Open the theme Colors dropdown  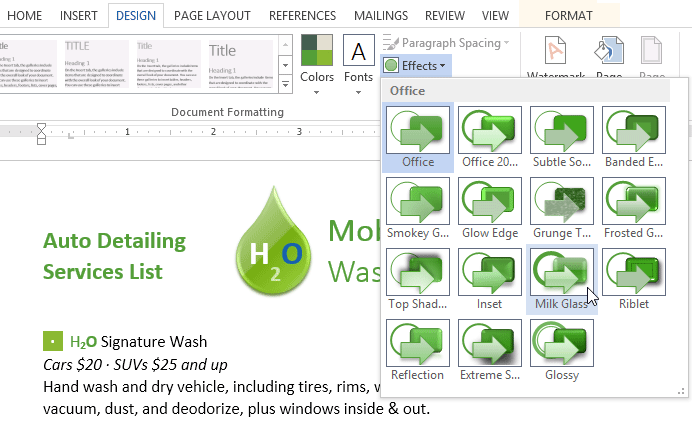(x=316, y=65)
